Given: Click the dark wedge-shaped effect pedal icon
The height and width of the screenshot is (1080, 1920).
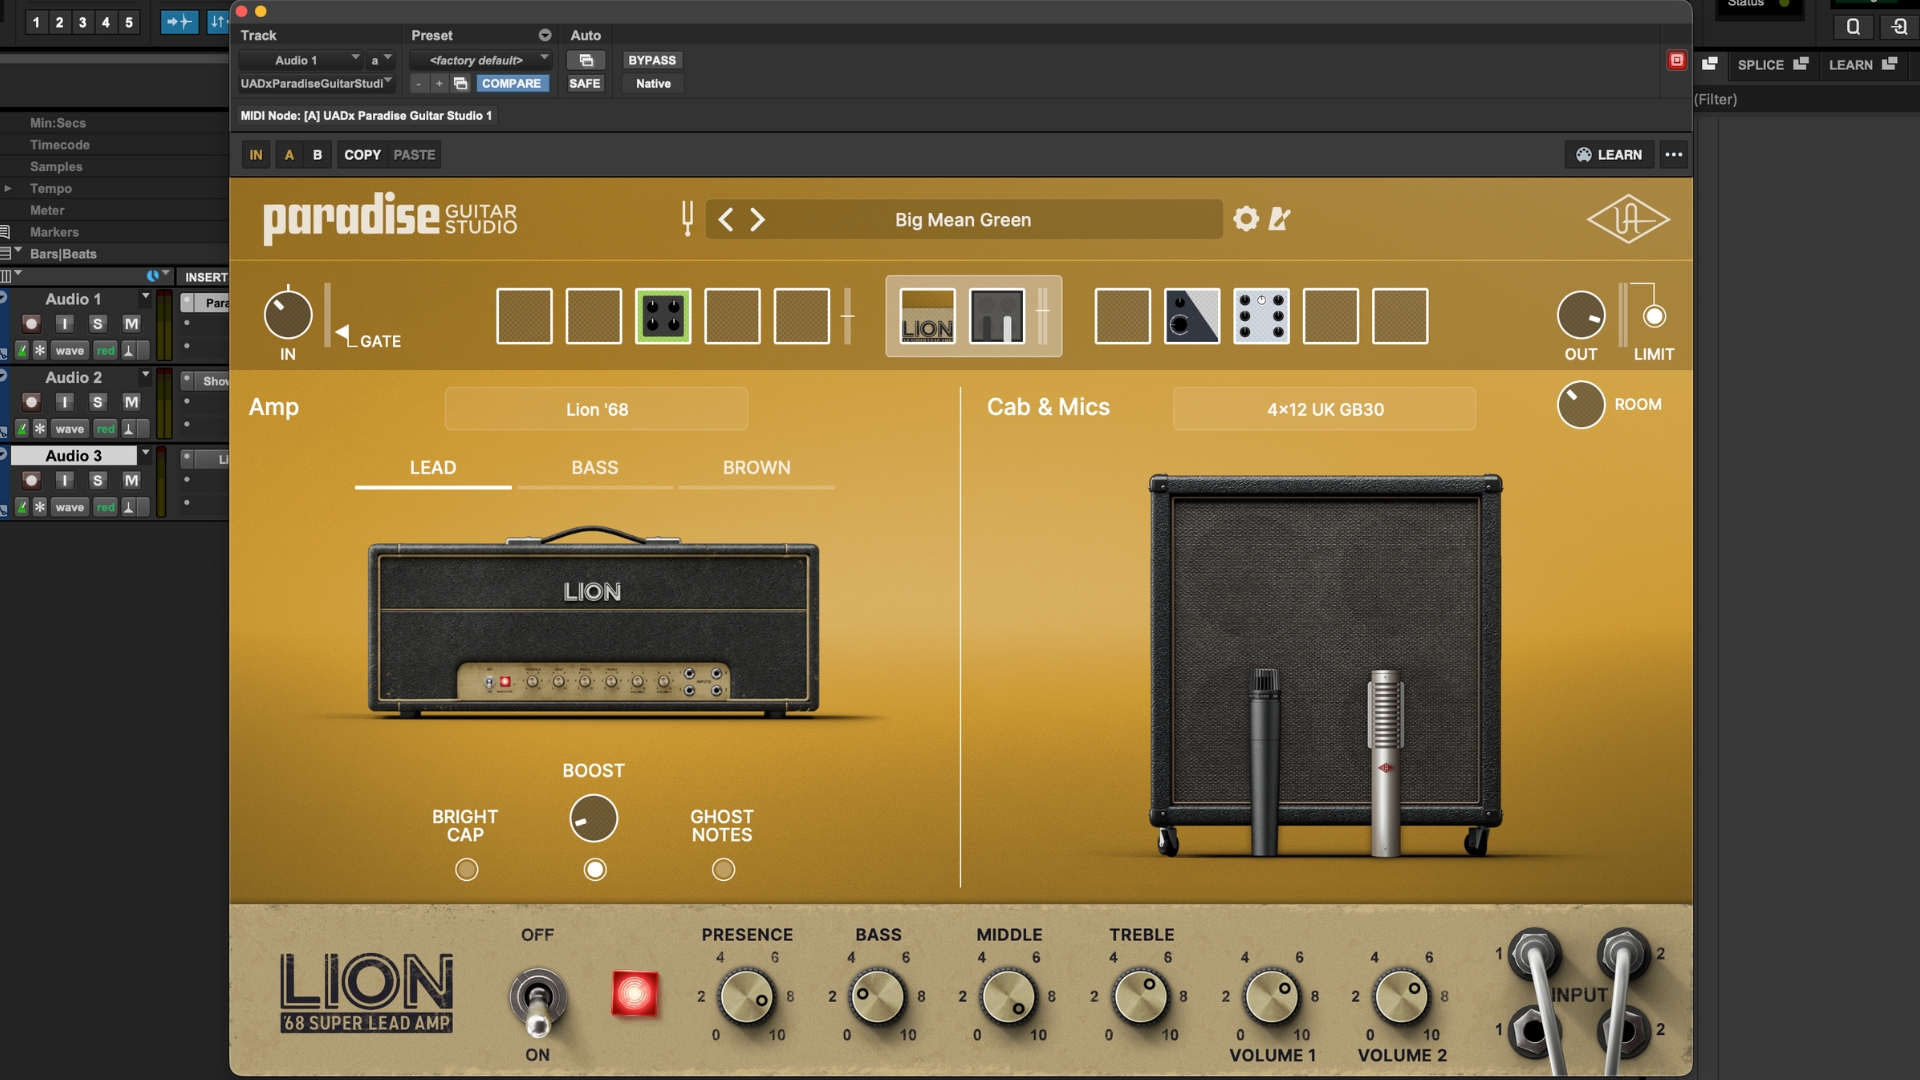Looking at the screenshot, I should click(1191, 316).
